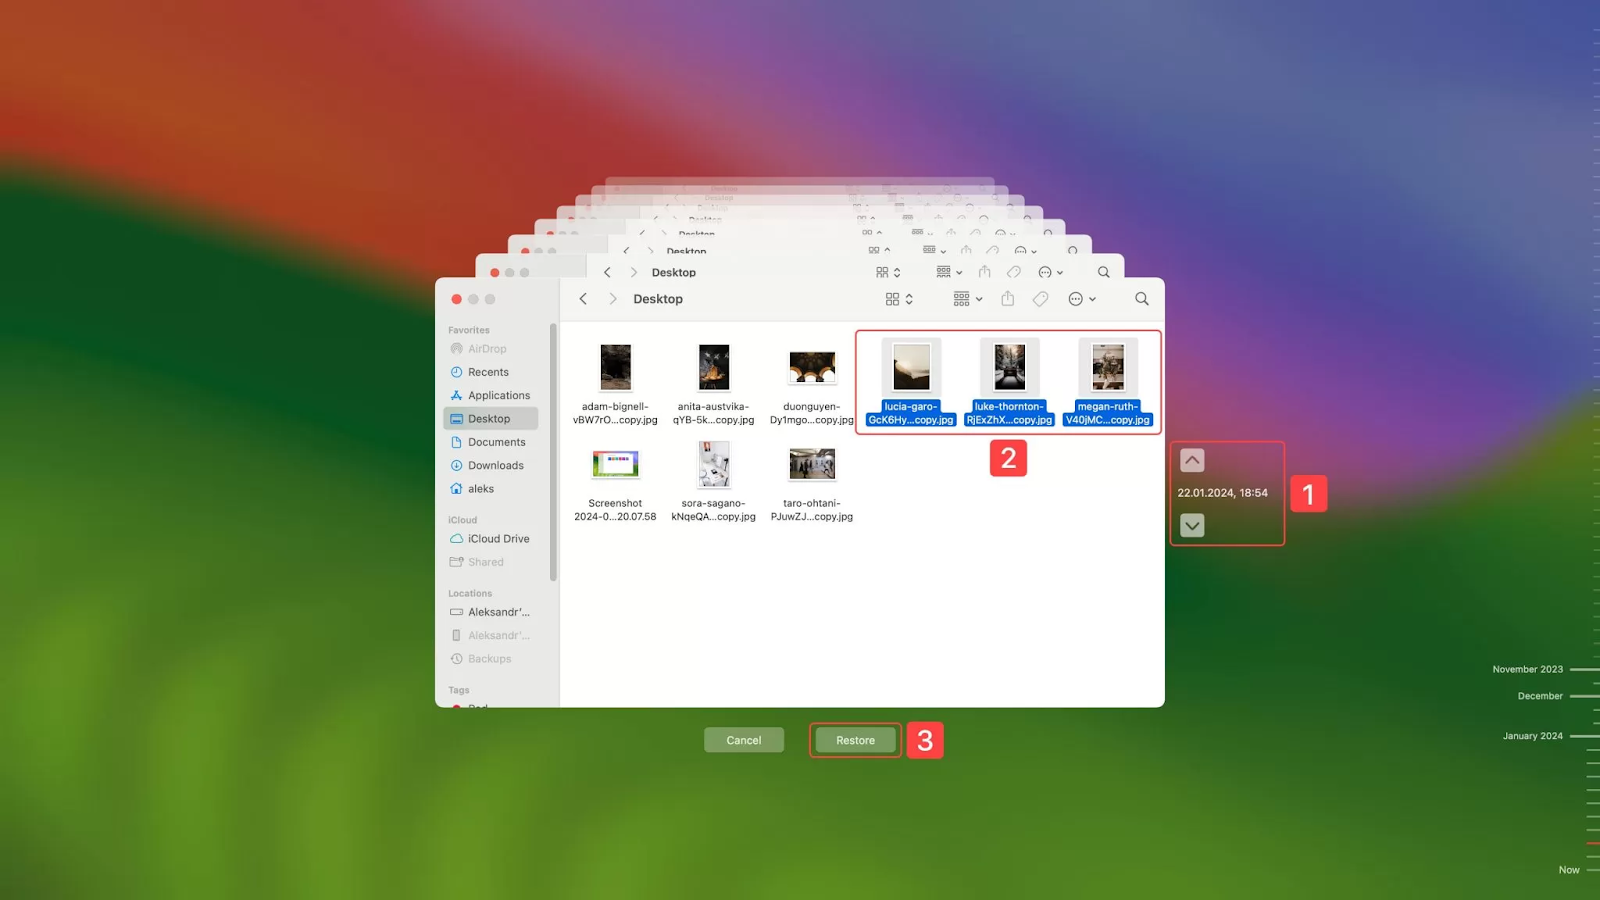1600x900 pixels.
Task: Click the 22.01.2024, 18:54 backup date label
Action: (1222, 493)
